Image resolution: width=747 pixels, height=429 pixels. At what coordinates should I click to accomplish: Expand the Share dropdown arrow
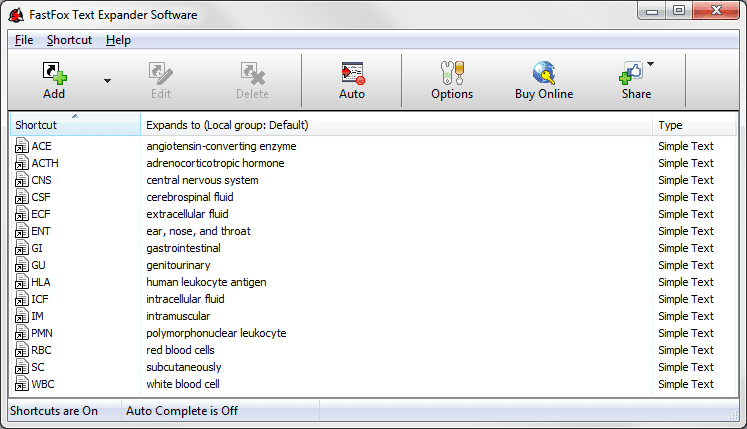[651, 64]
